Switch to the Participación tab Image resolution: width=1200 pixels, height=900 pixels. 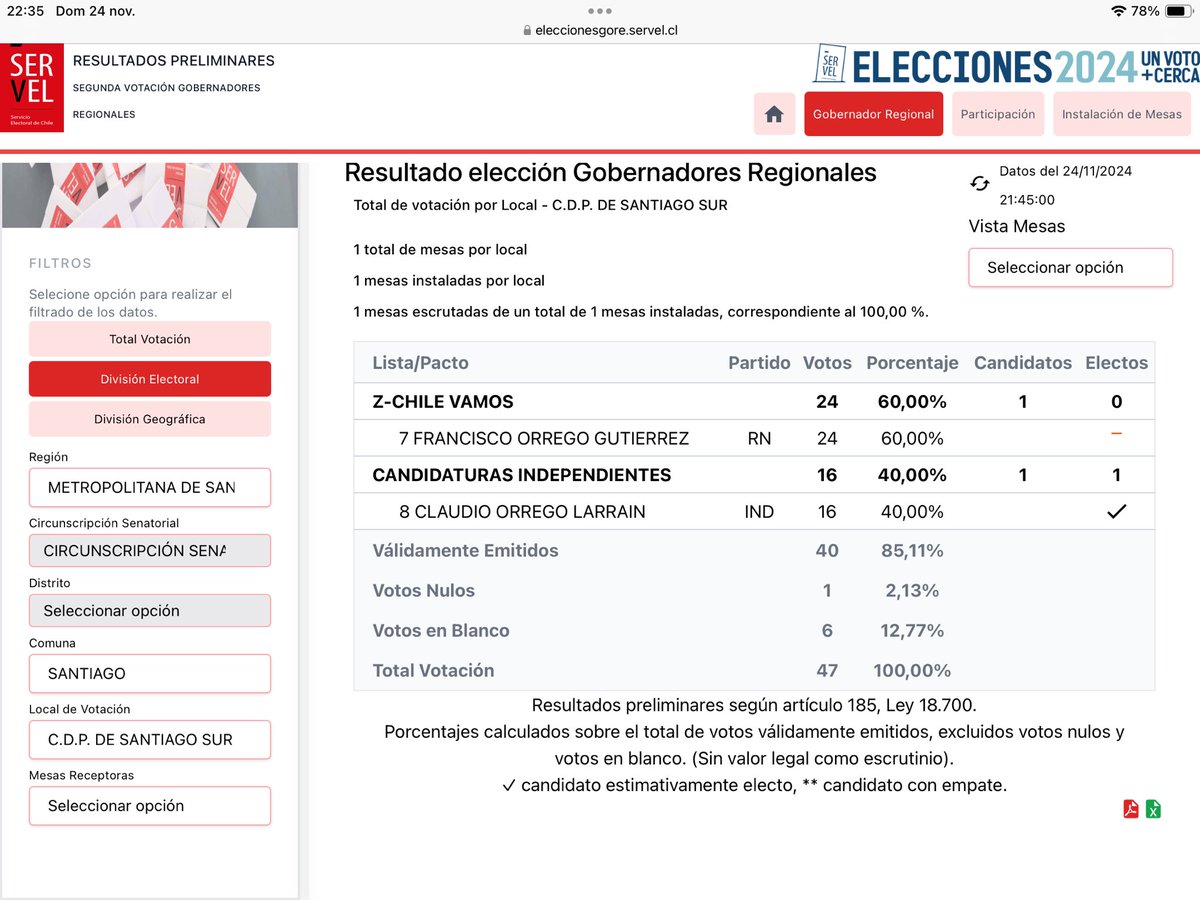(x=998, y=114)
